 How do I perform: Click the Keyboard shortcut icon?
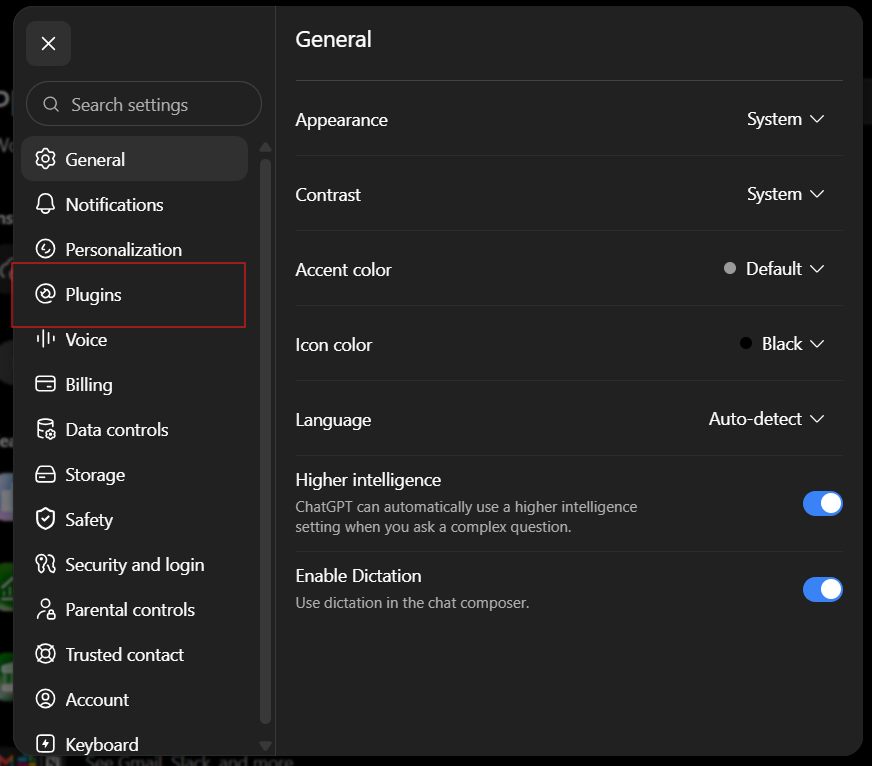[46, 744]
